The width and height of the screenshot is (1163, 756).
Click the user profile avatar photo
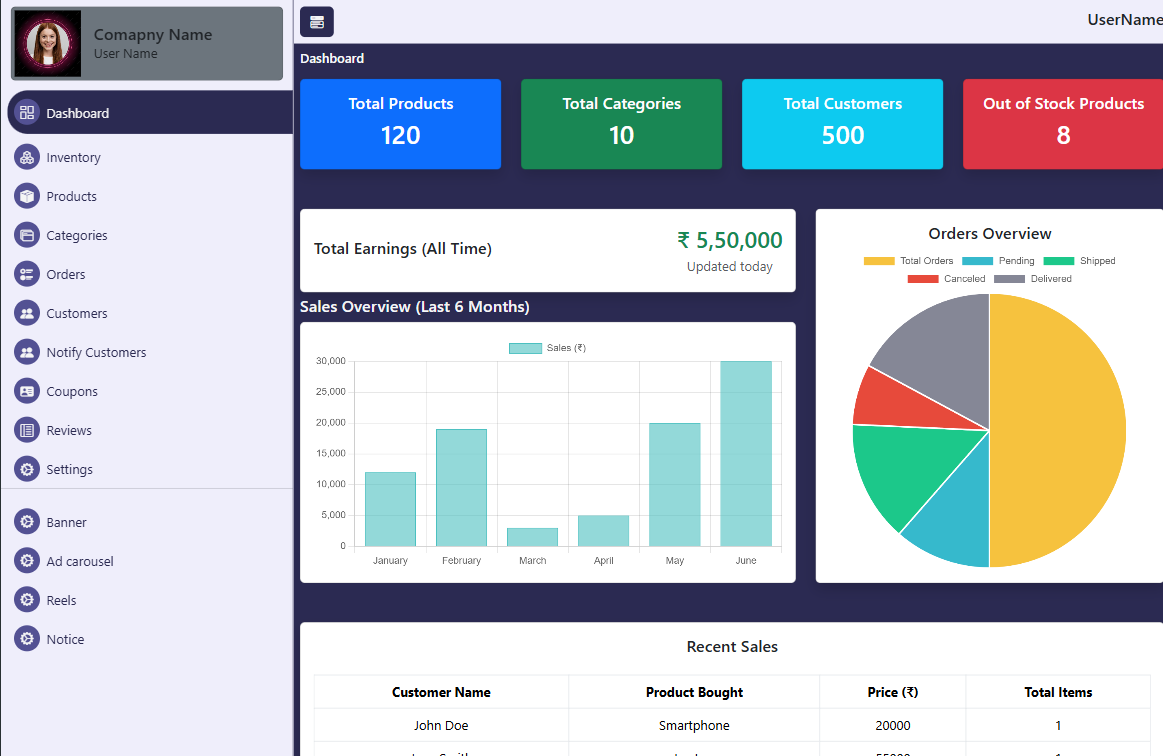pyautogui.click(x=47, y=43)
